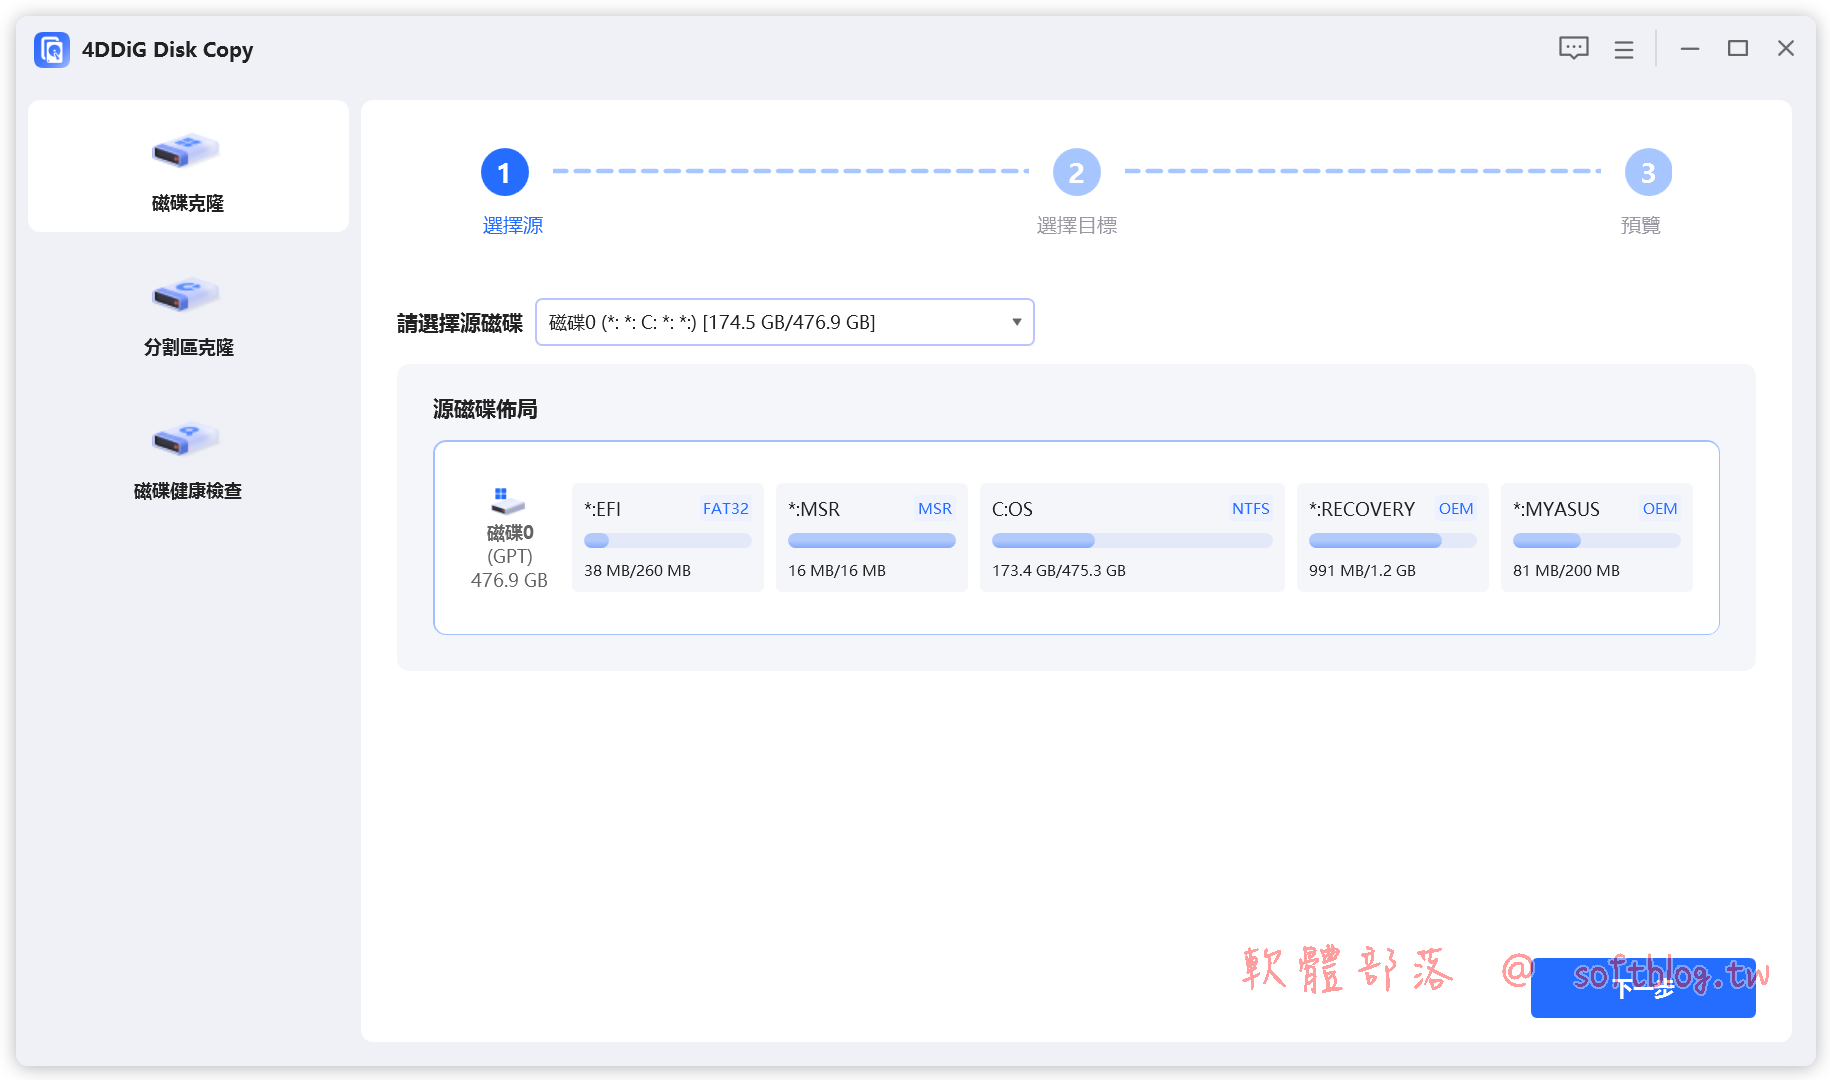Open the hamburger menu icon

pyautogui.click(x=1624, y=49)
